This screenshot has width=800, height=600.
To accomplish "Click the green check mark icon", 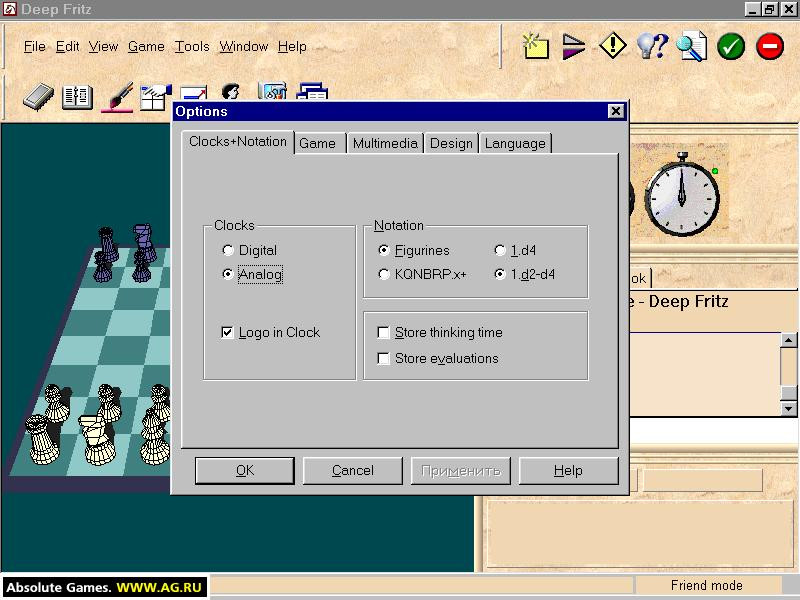I will 731,46.
